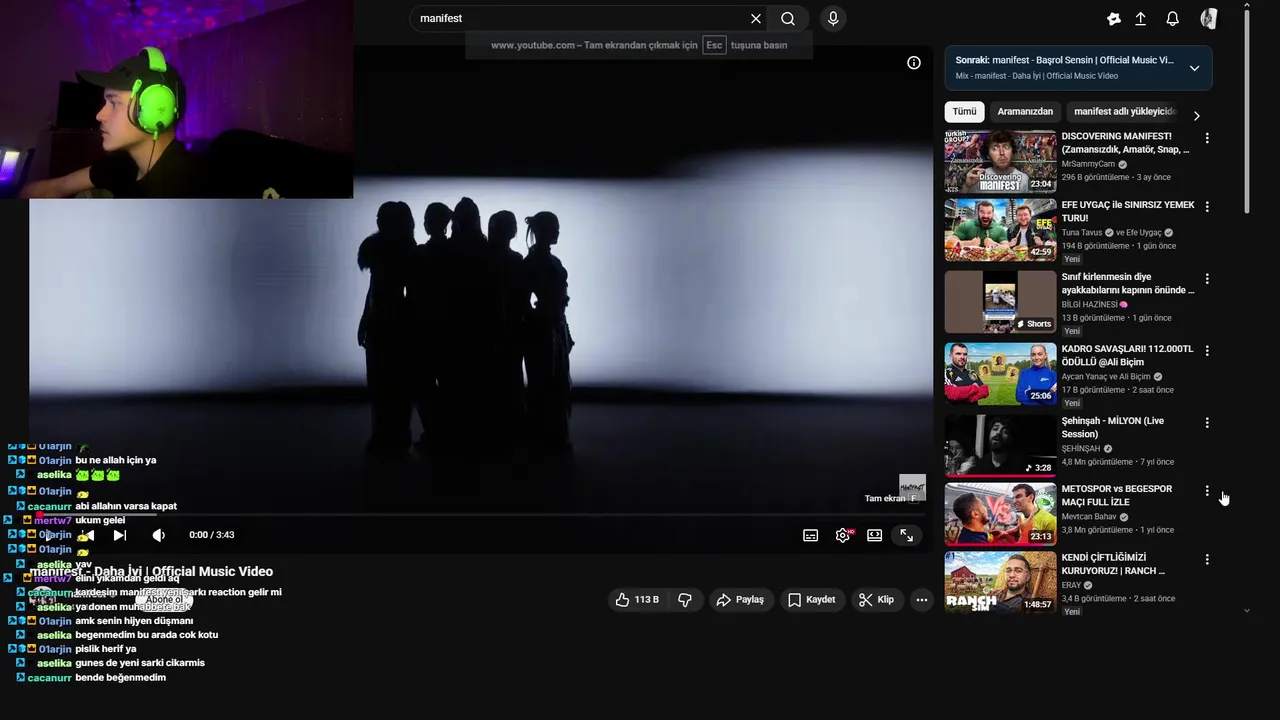This screenshot has height=720, width=1280.
Task: Open the account avatar menu
Action: tap(1208, 19)
